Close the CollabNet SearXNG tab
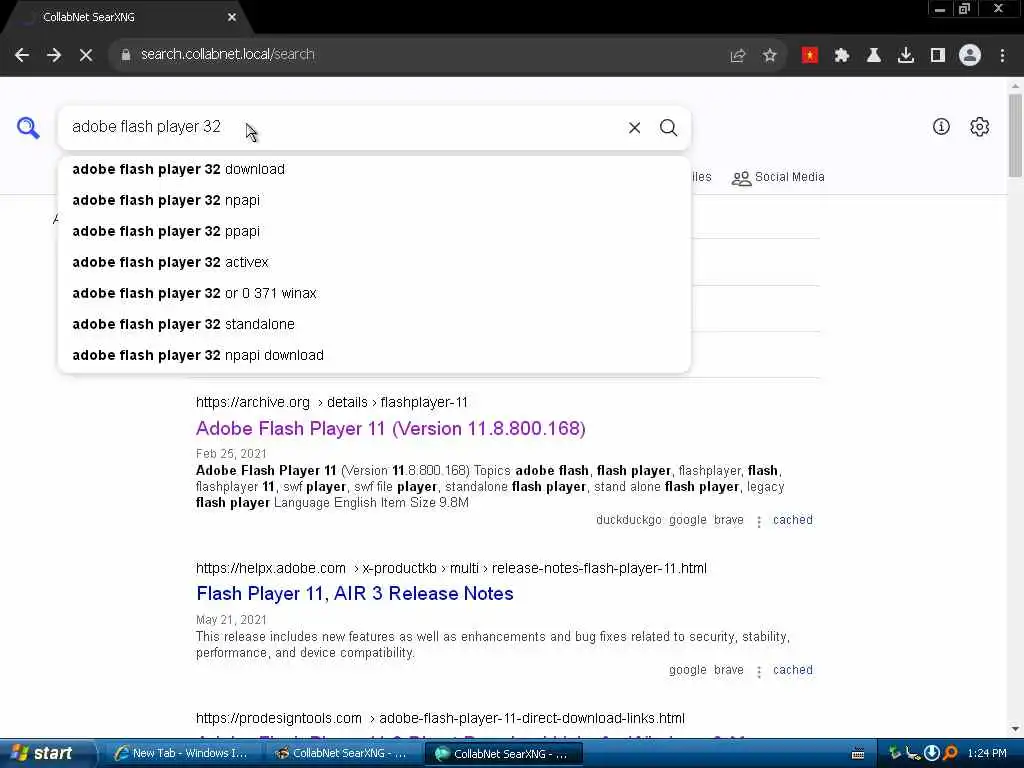 [x=232, y=17]
